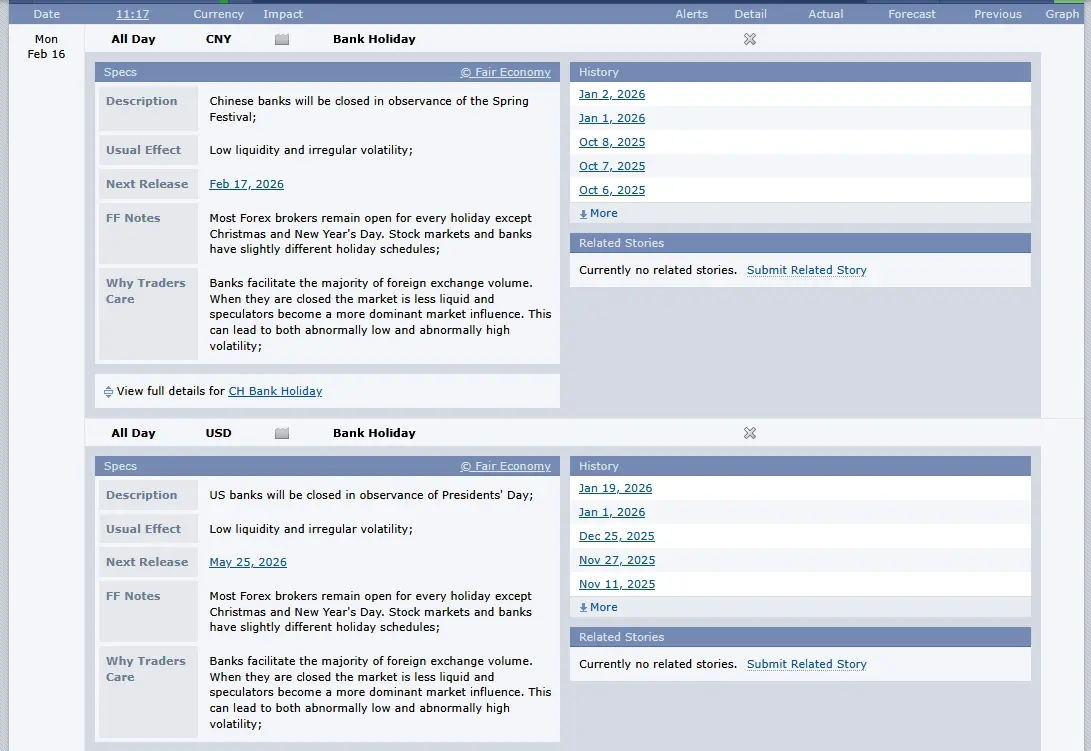
Task: Open Dec 25, 2025 history entry
Action: click(x=616, y=537)
